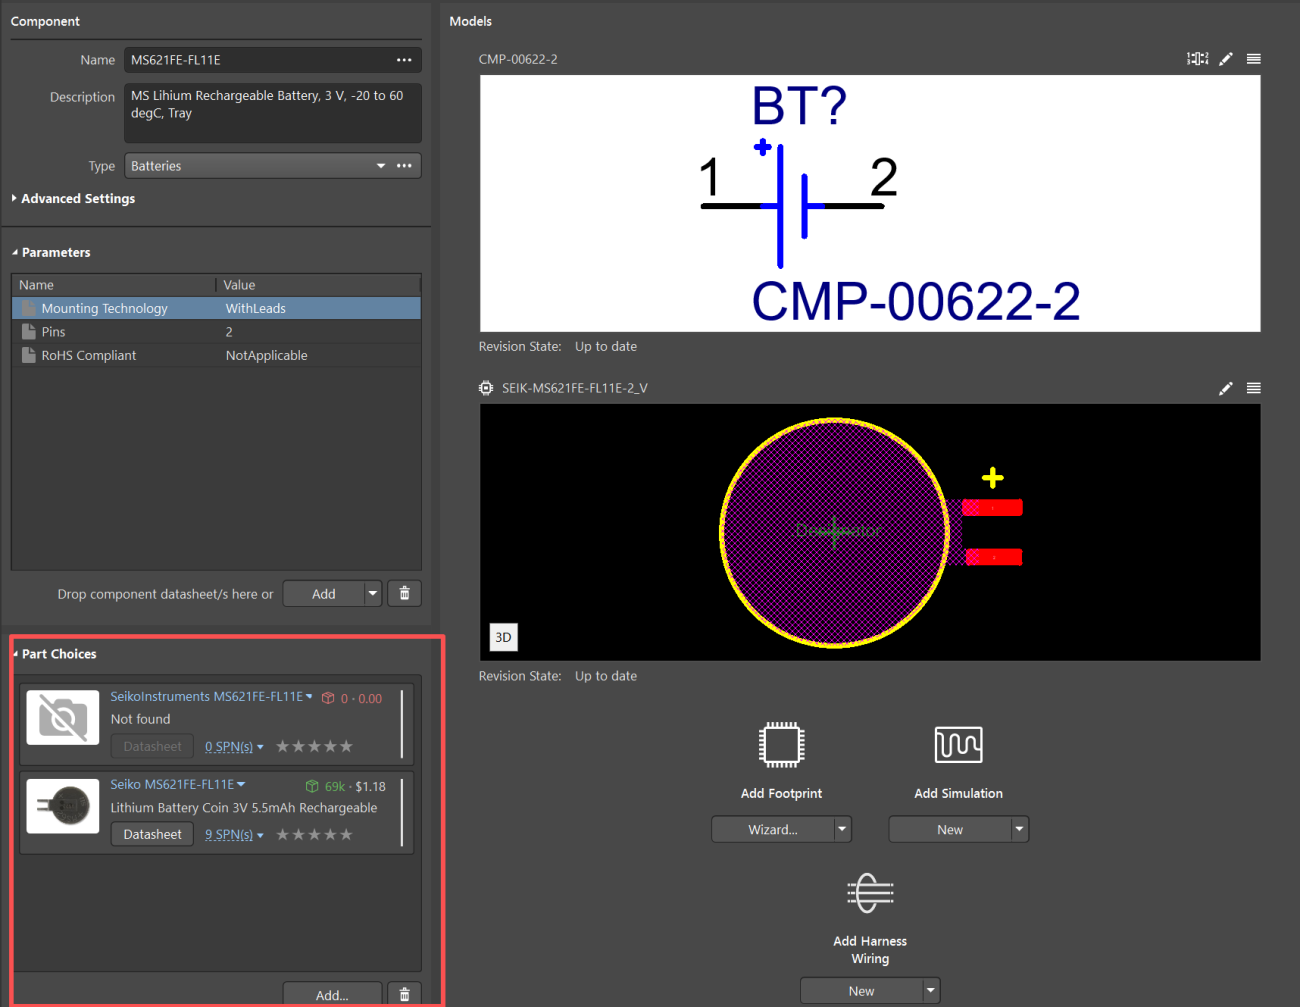This screenshot has height=1007, width=1300.
Task: Expand Advanced Settings section
Action: pos(73,199)
